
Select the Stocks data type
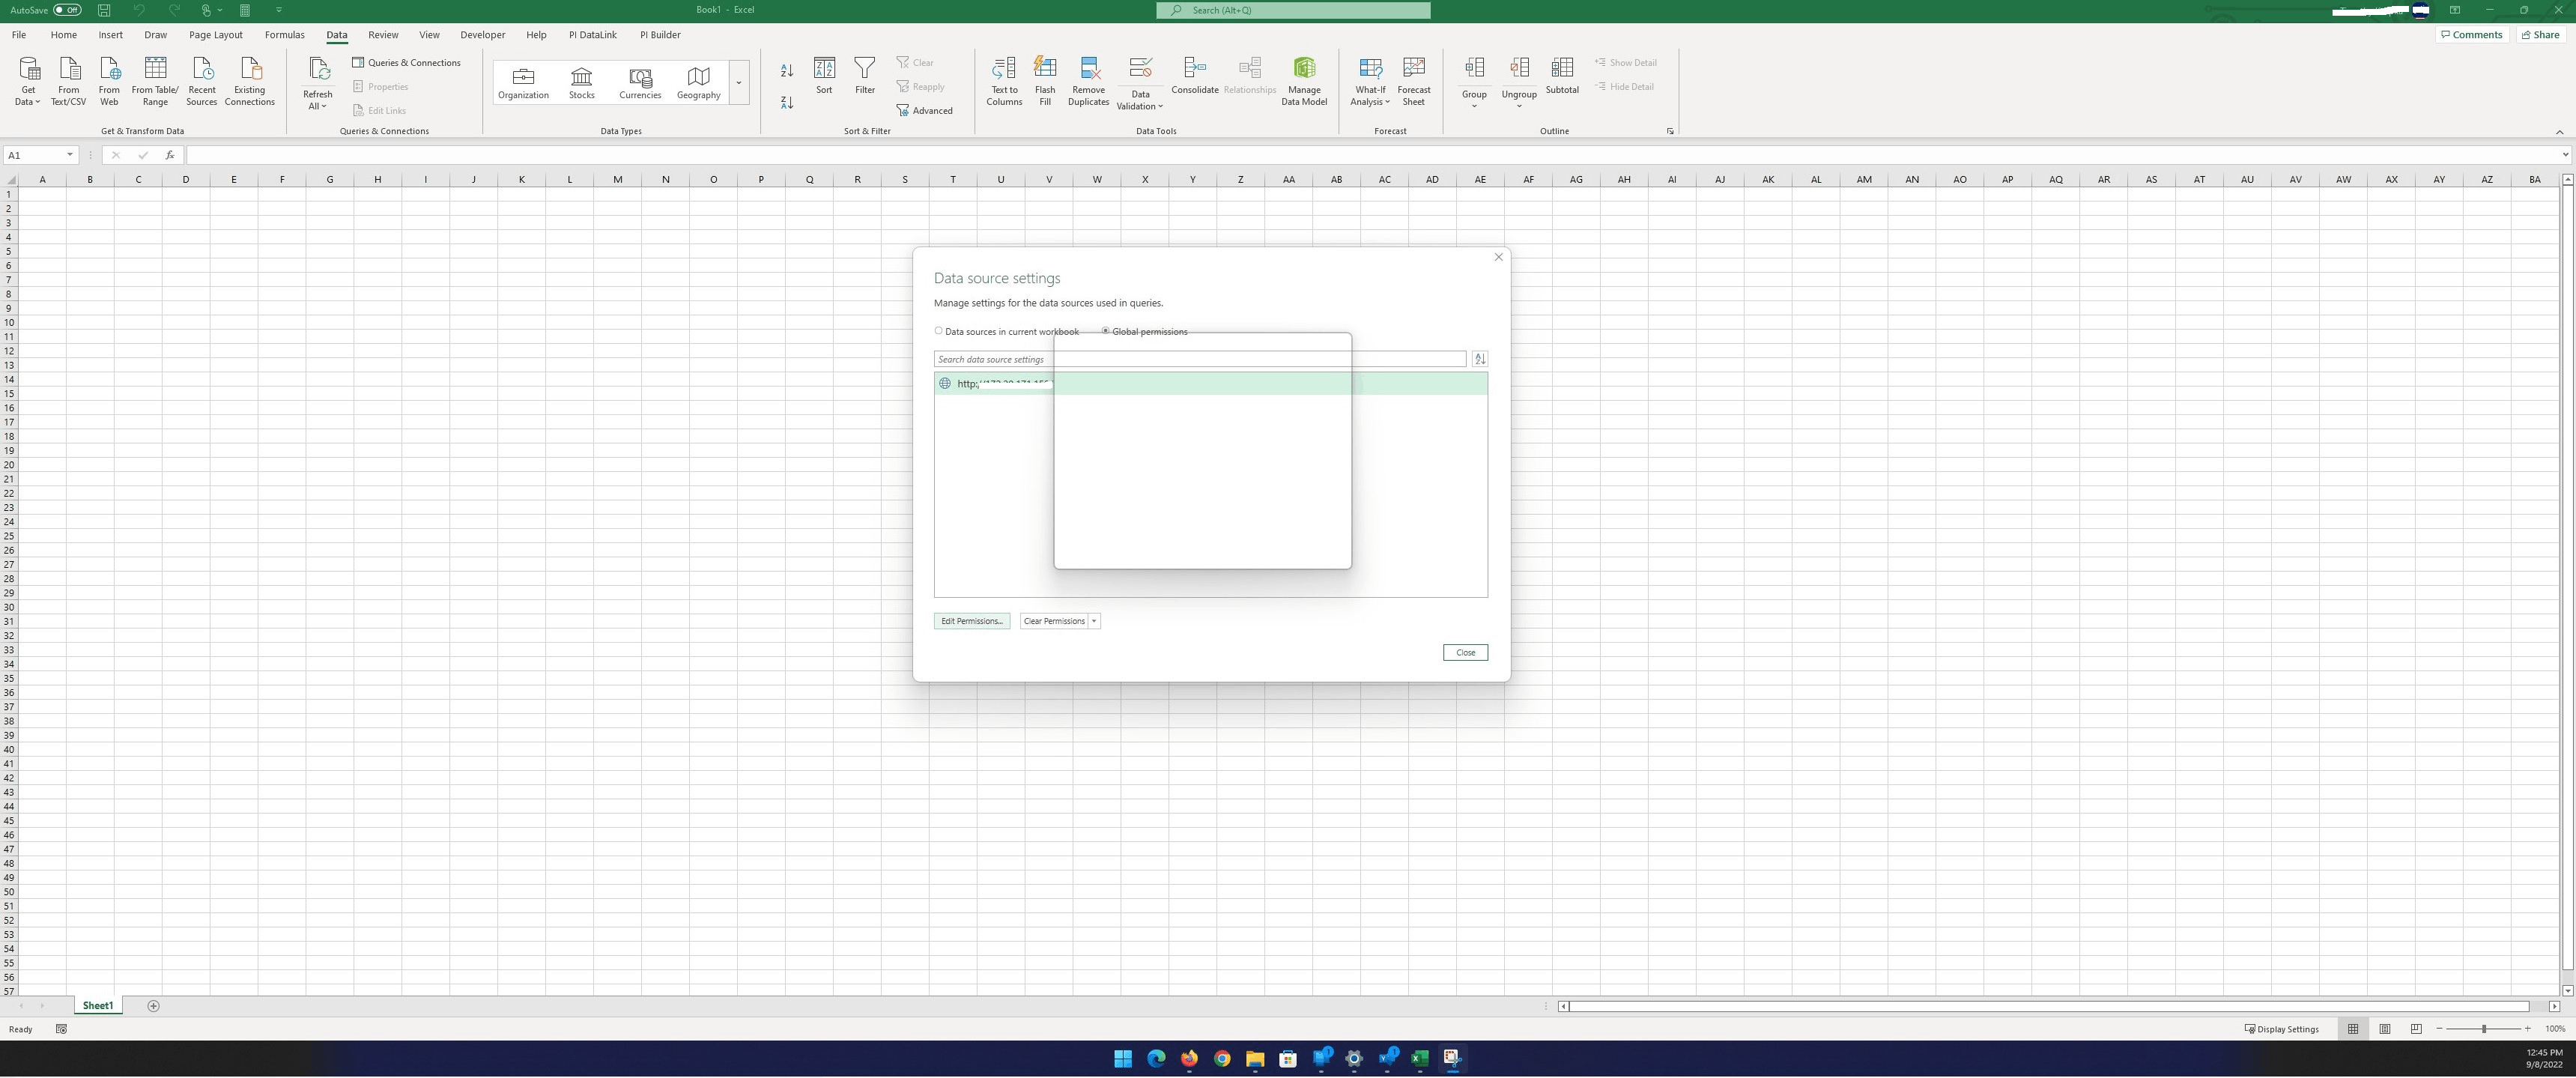[x=581, y=80]
